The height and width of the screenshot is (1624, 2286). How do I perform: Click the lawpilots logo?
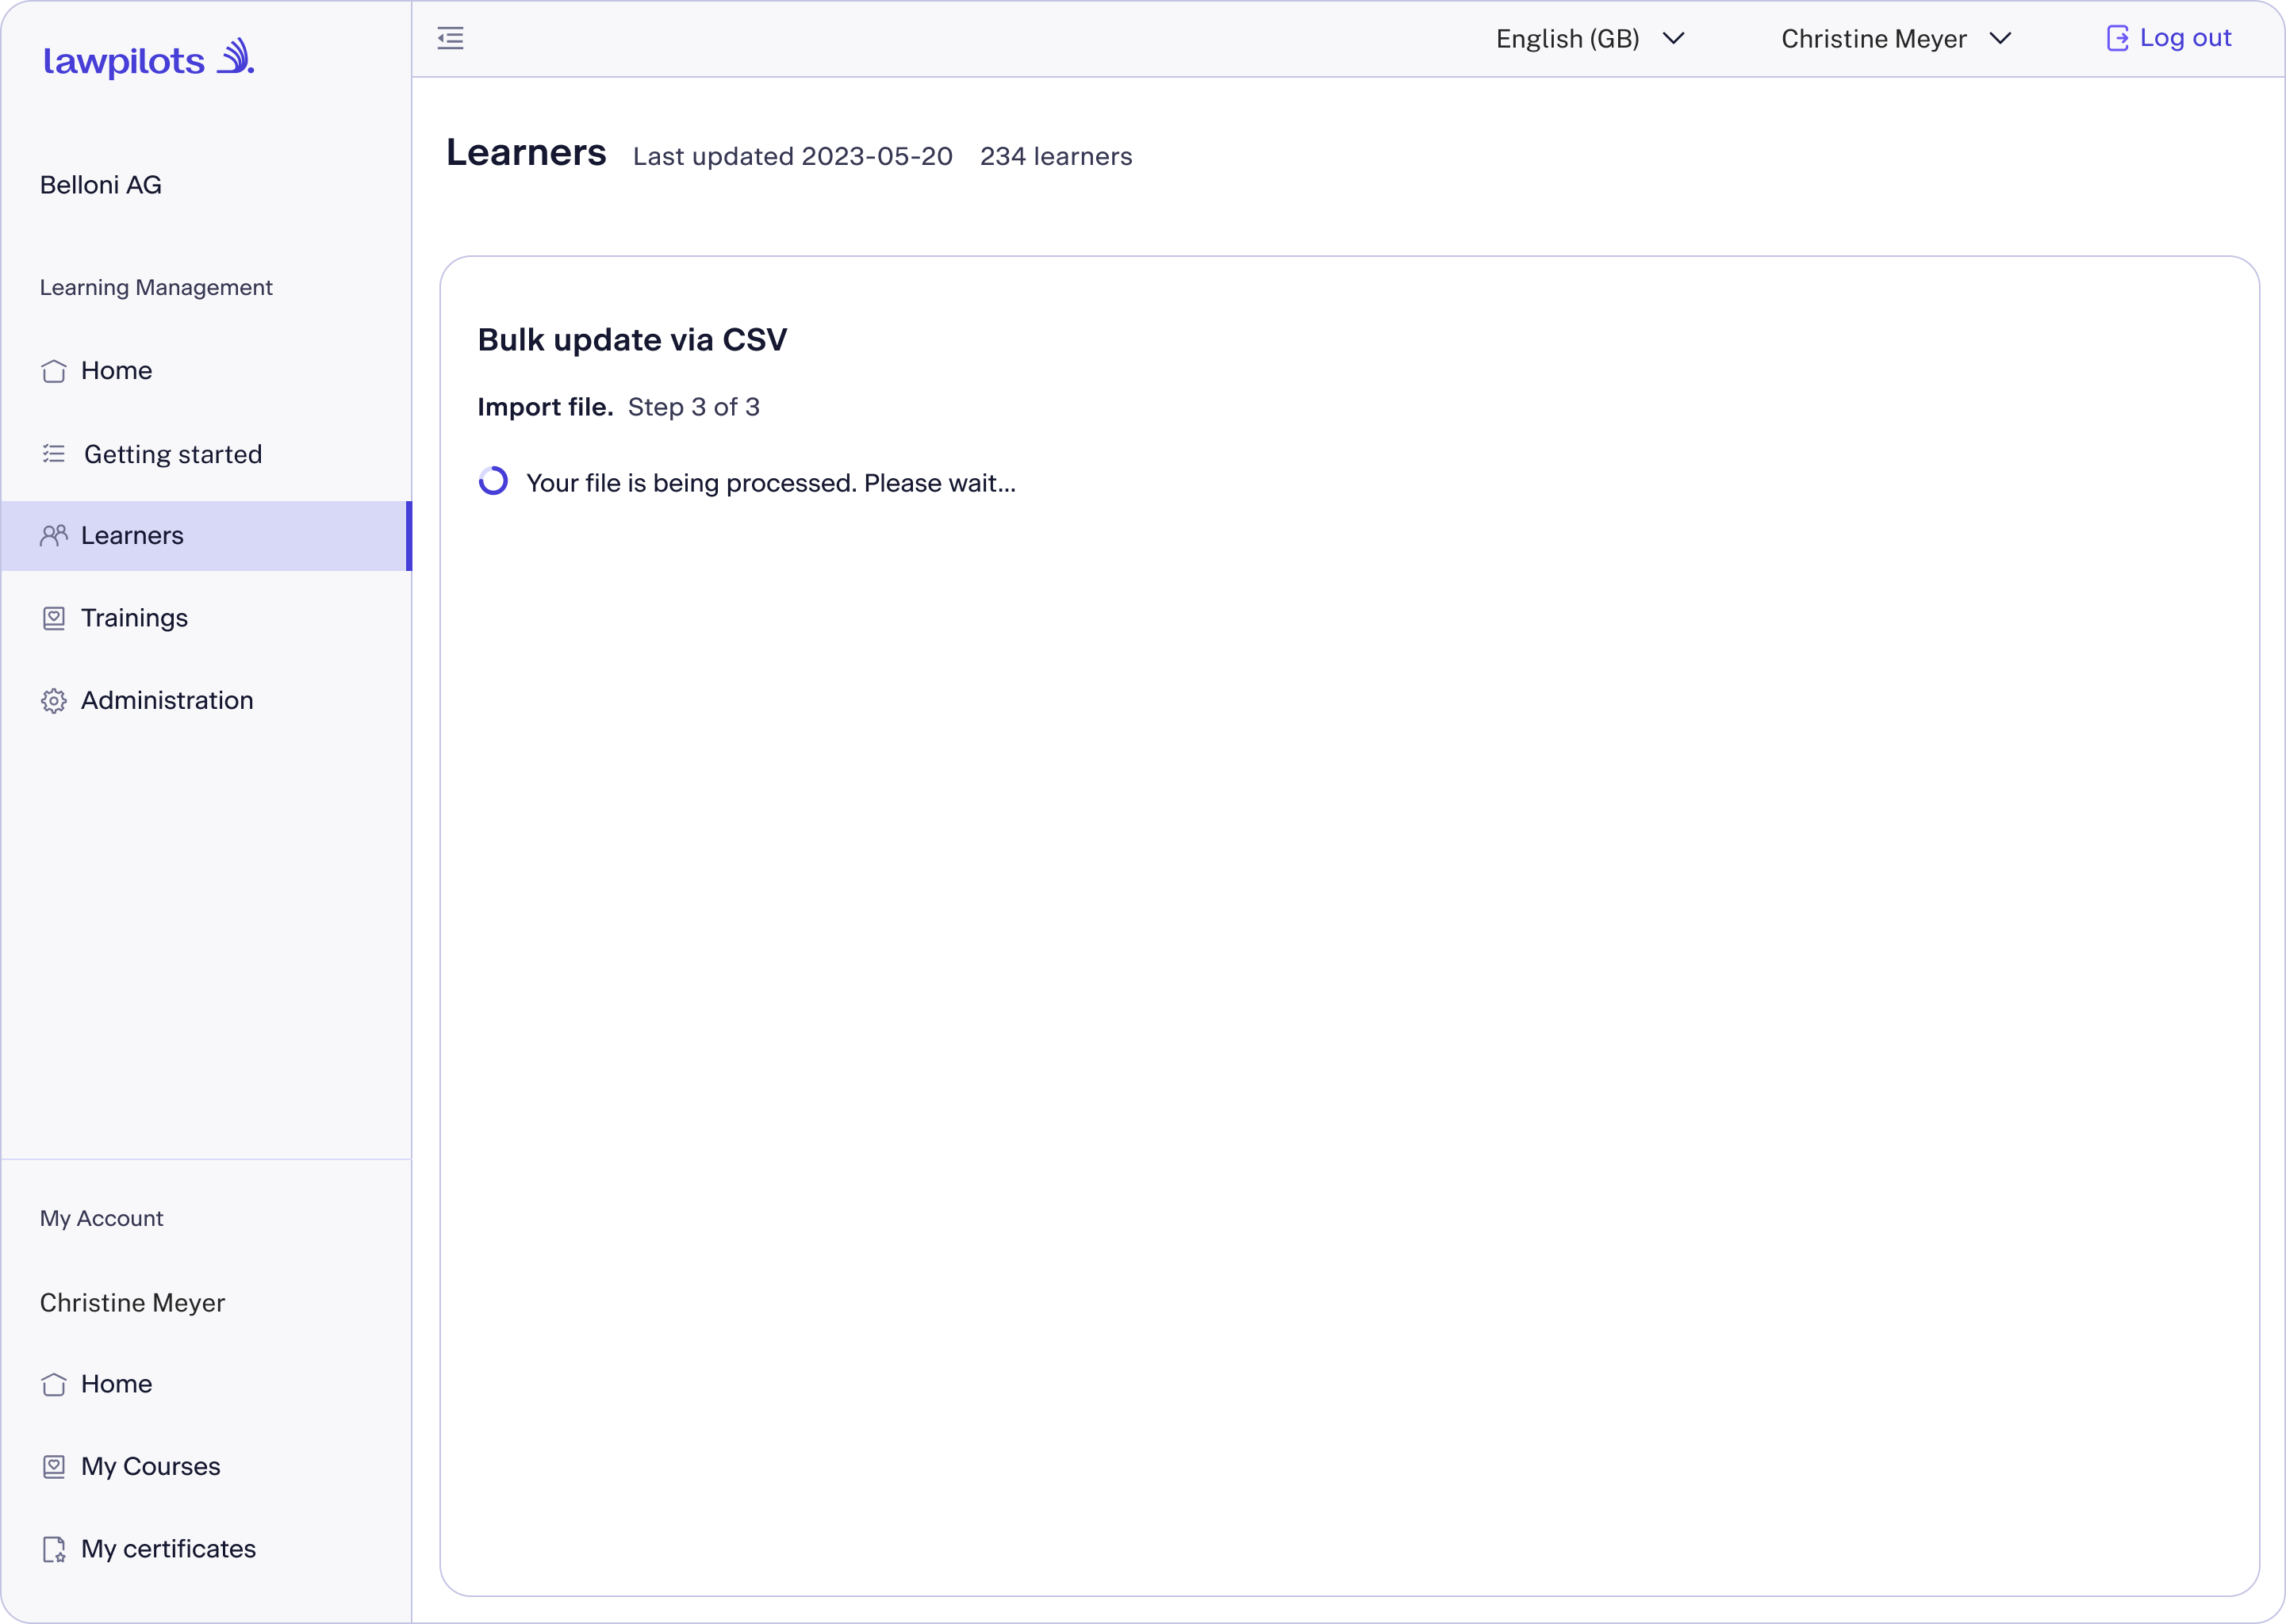pyautogui.click(x=149, y=58)
